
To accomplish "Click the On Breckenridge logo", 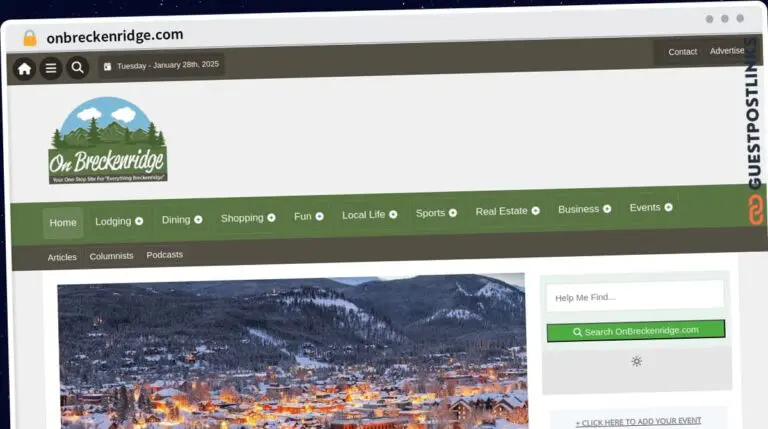I will click(108, 141).
